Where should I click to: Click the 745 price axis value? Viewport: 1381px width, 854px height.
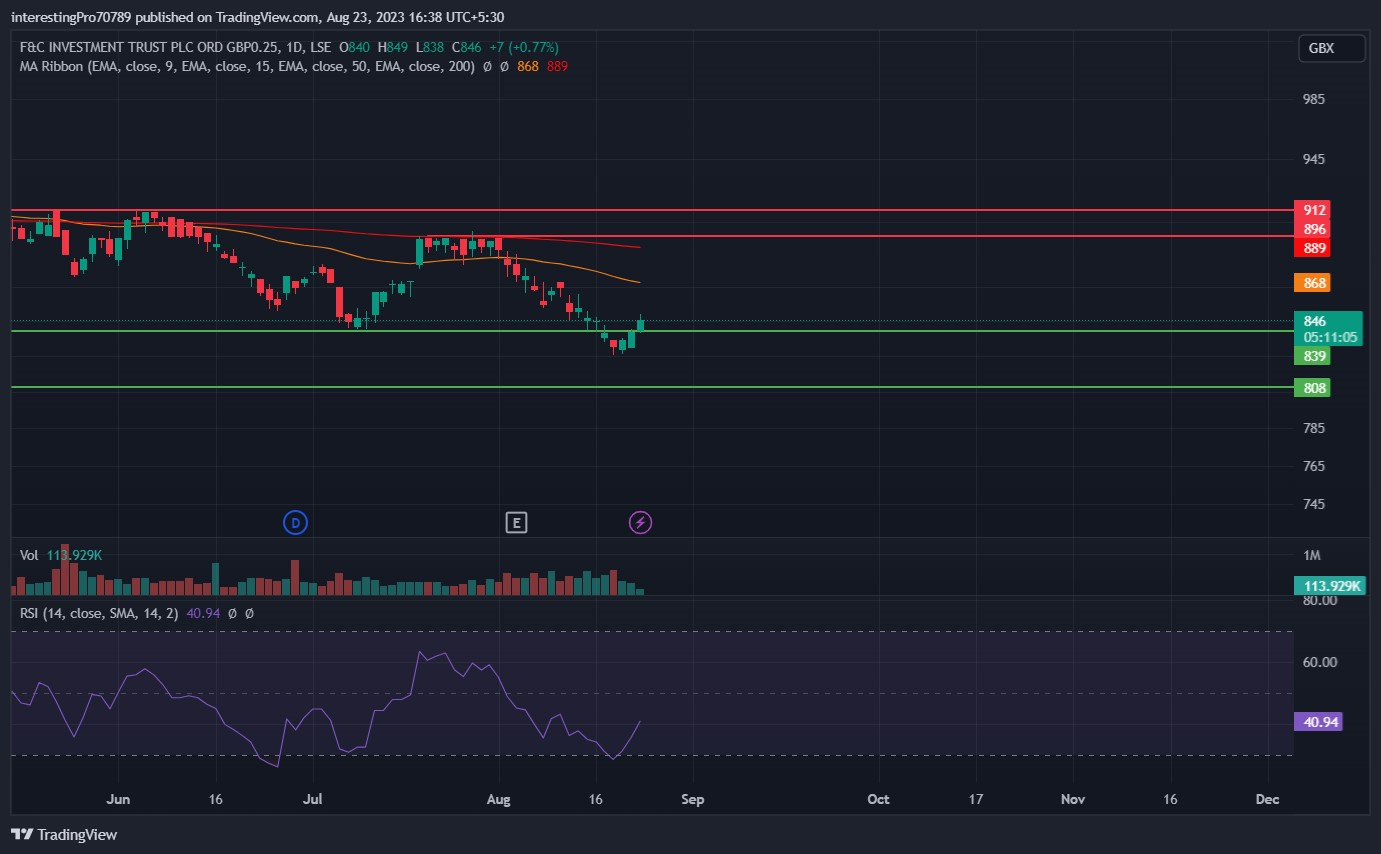[1314, 504]
